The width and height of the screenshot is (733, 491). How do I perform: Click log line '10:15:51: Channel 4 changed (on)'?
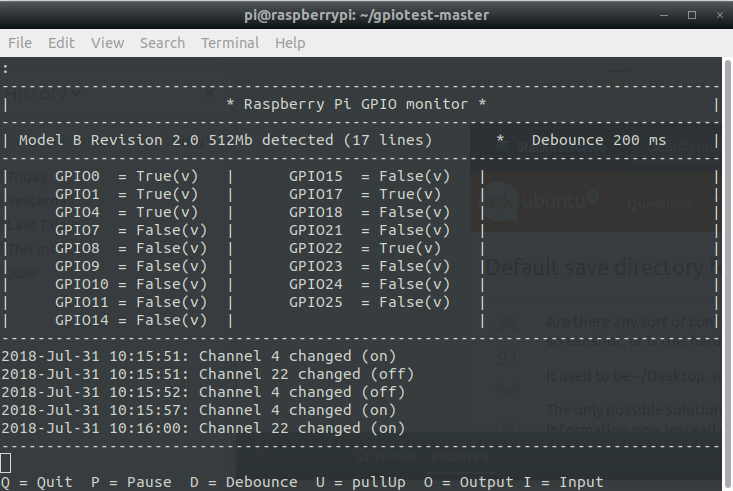[x=199, y=356]
